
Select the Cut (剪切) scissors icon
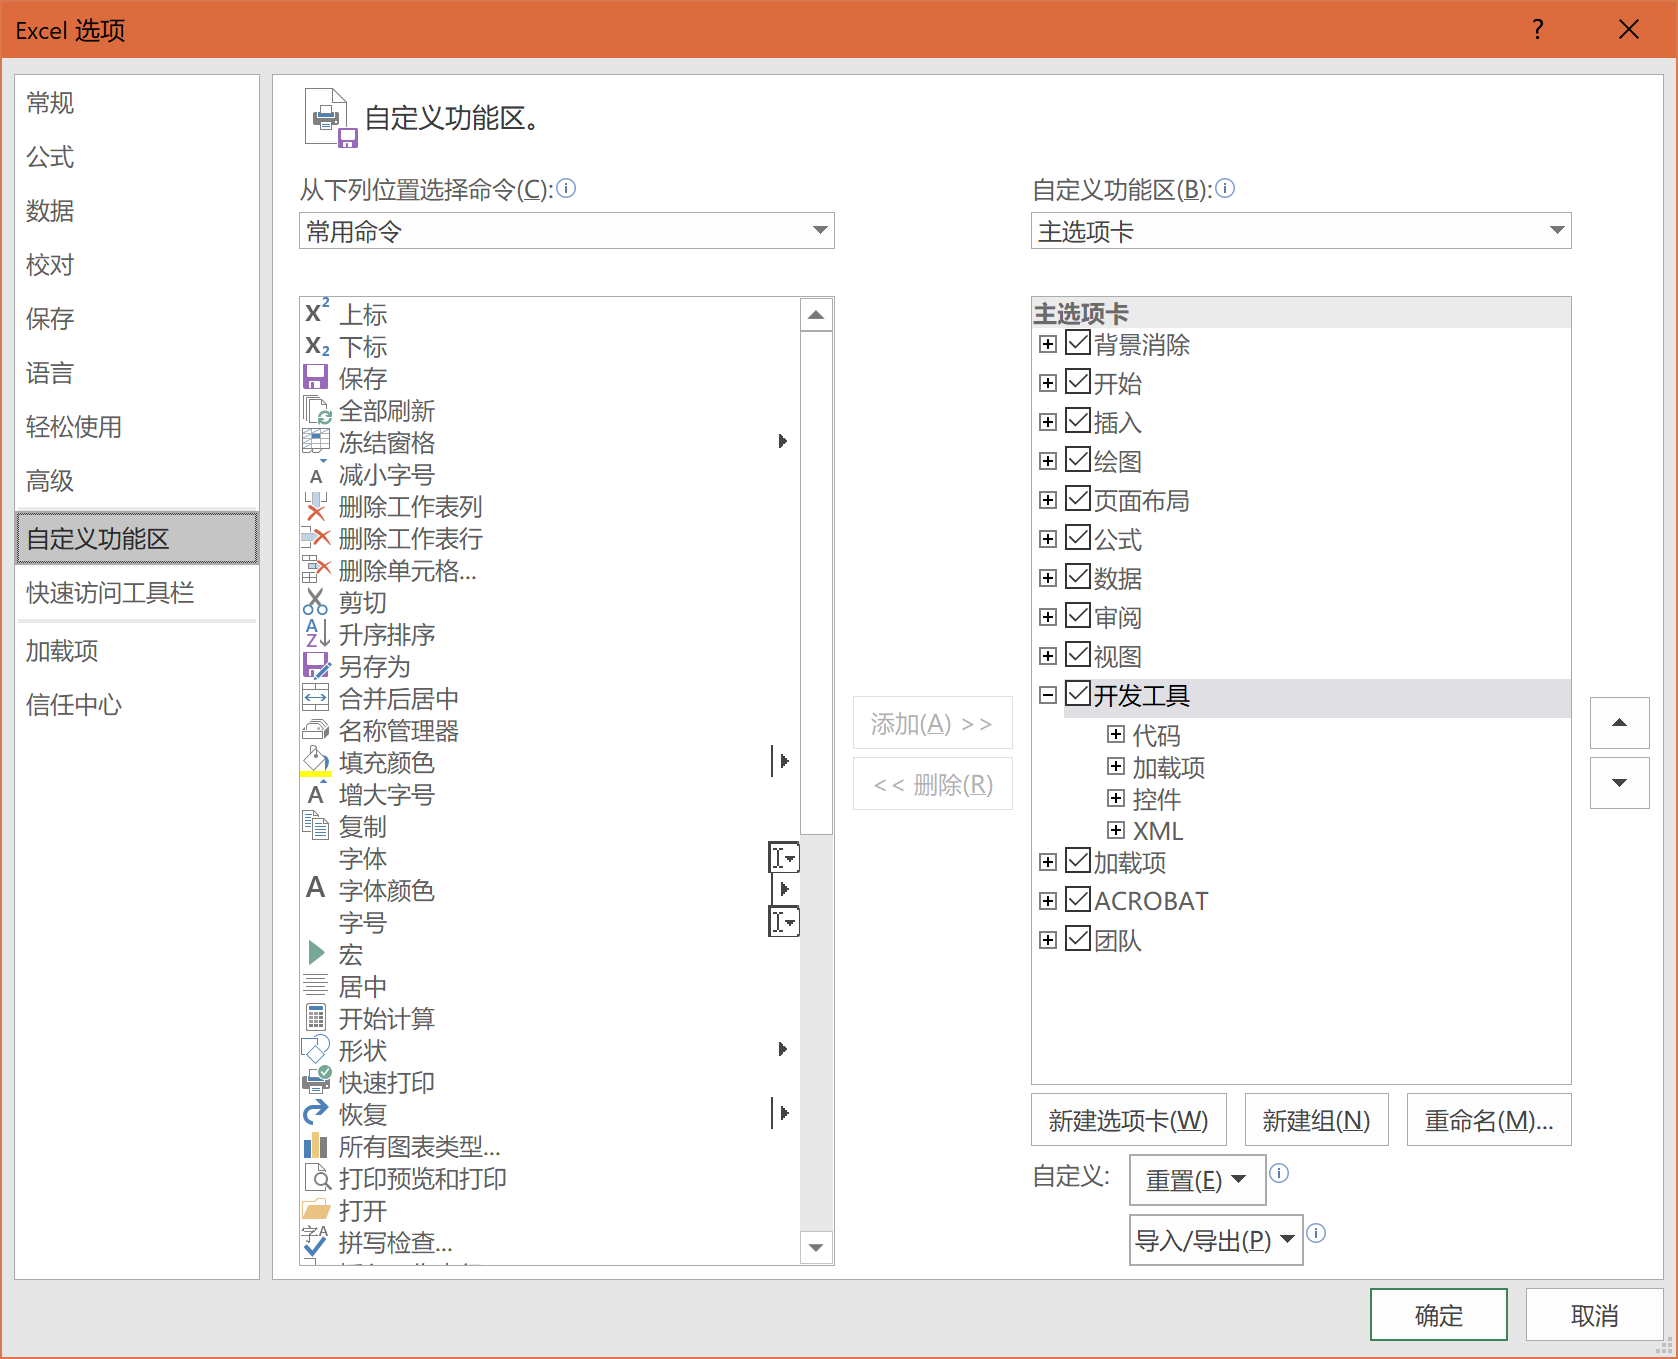click(315, 602)
